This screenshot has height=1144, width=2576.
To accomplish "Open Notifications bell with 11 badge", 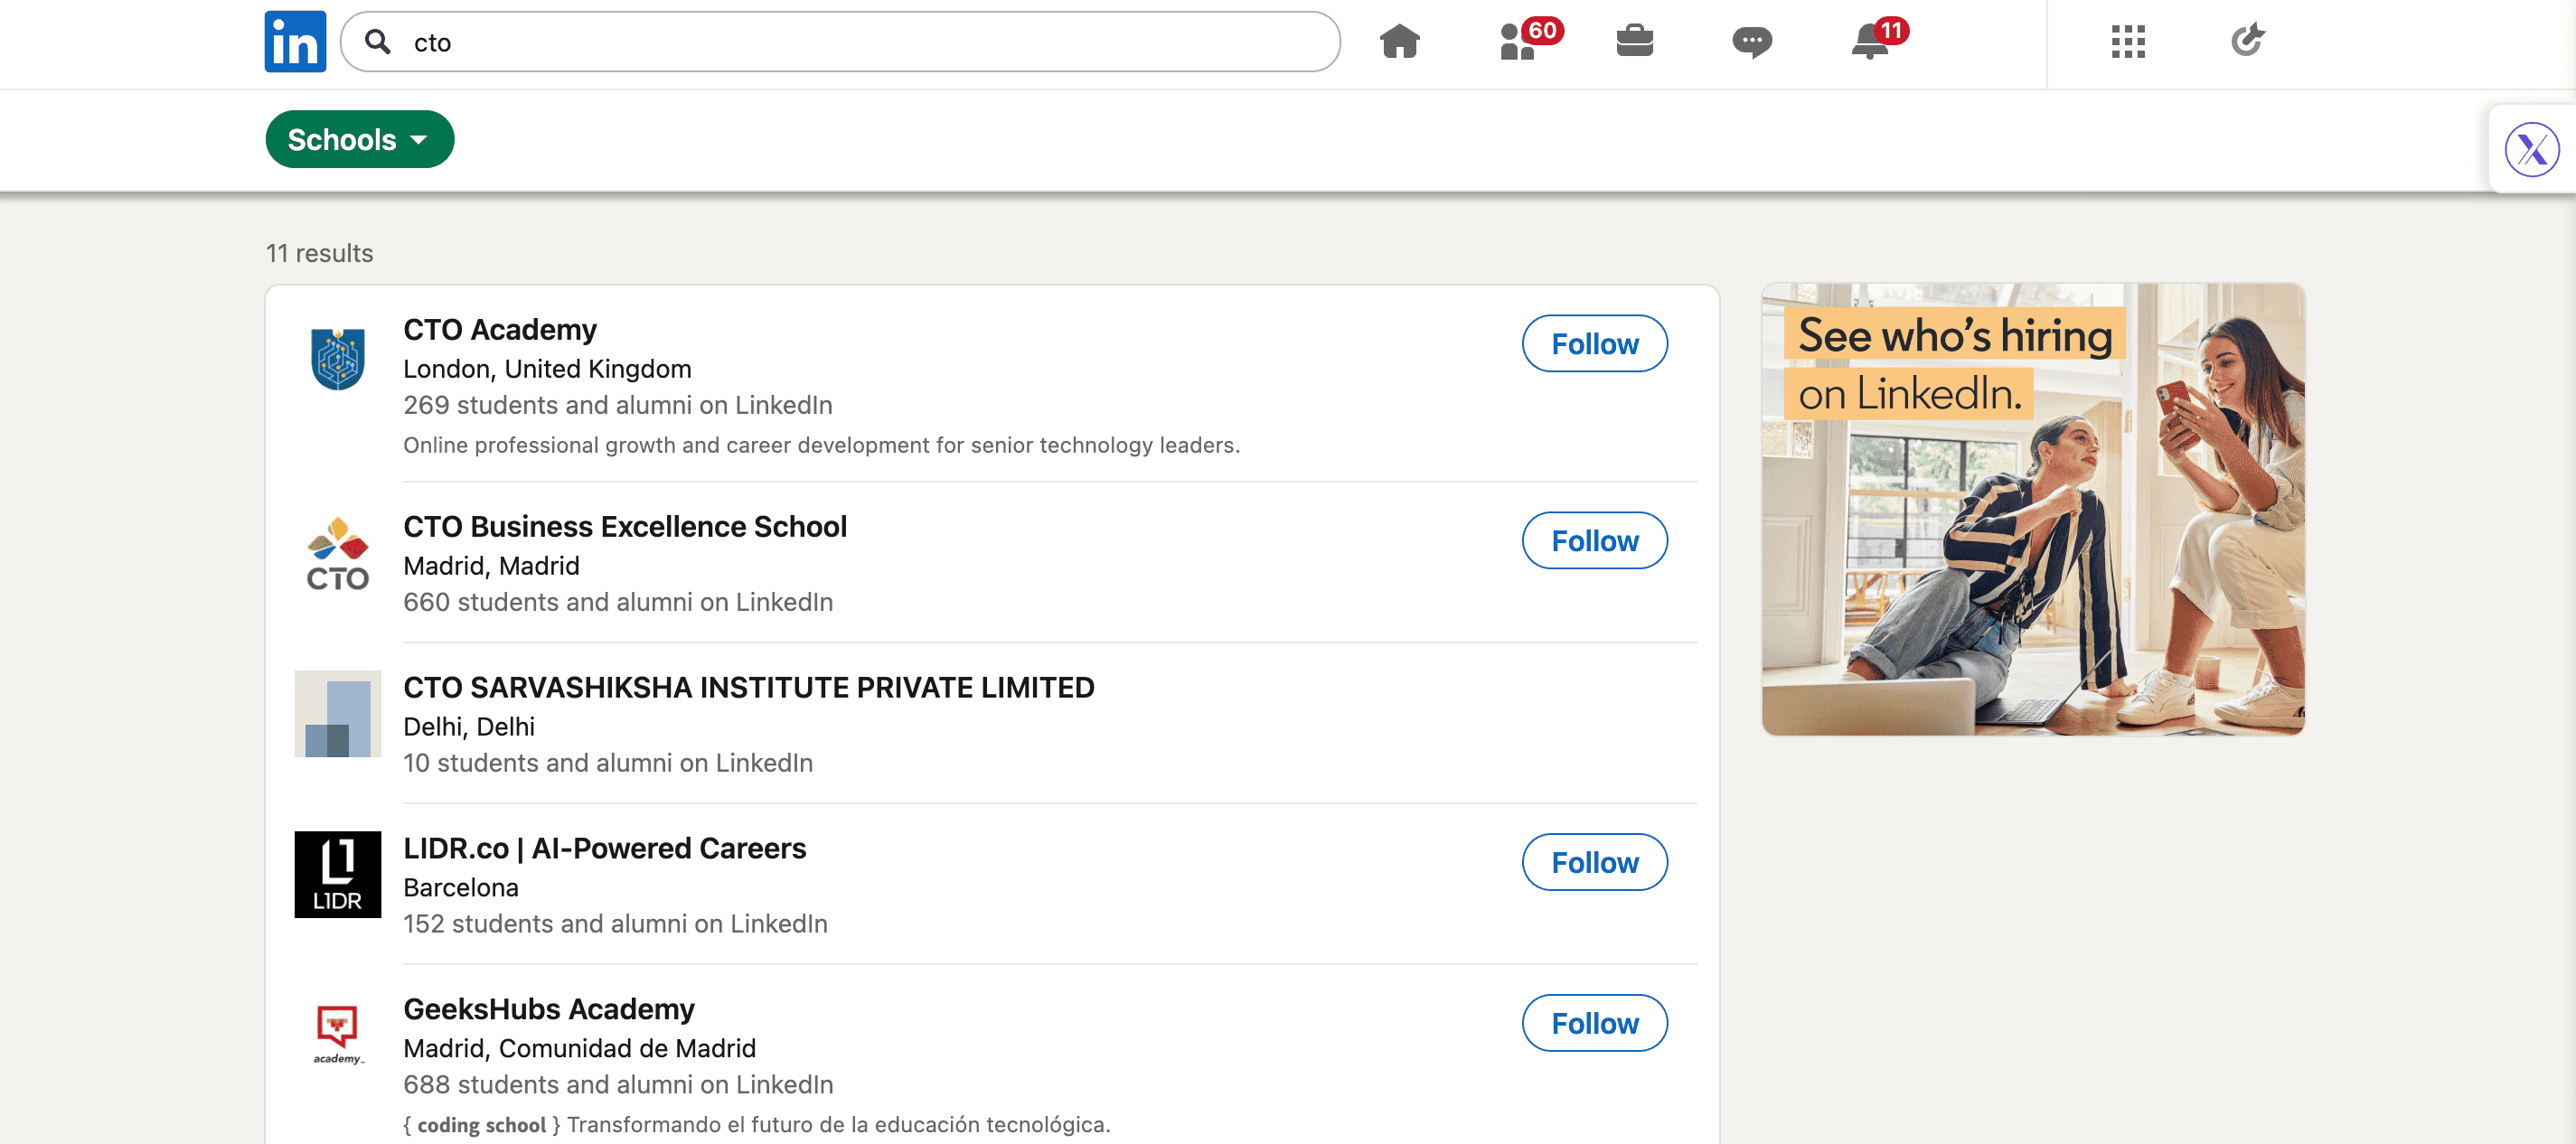I will pos(1869,42).
